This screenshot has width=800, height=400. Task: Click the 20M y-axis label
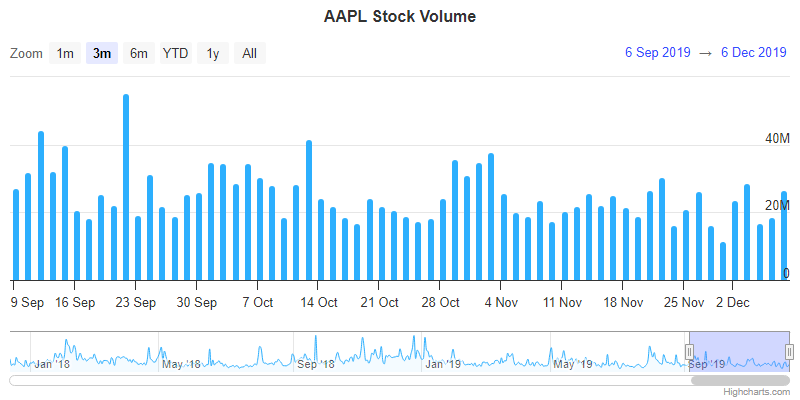777,206
